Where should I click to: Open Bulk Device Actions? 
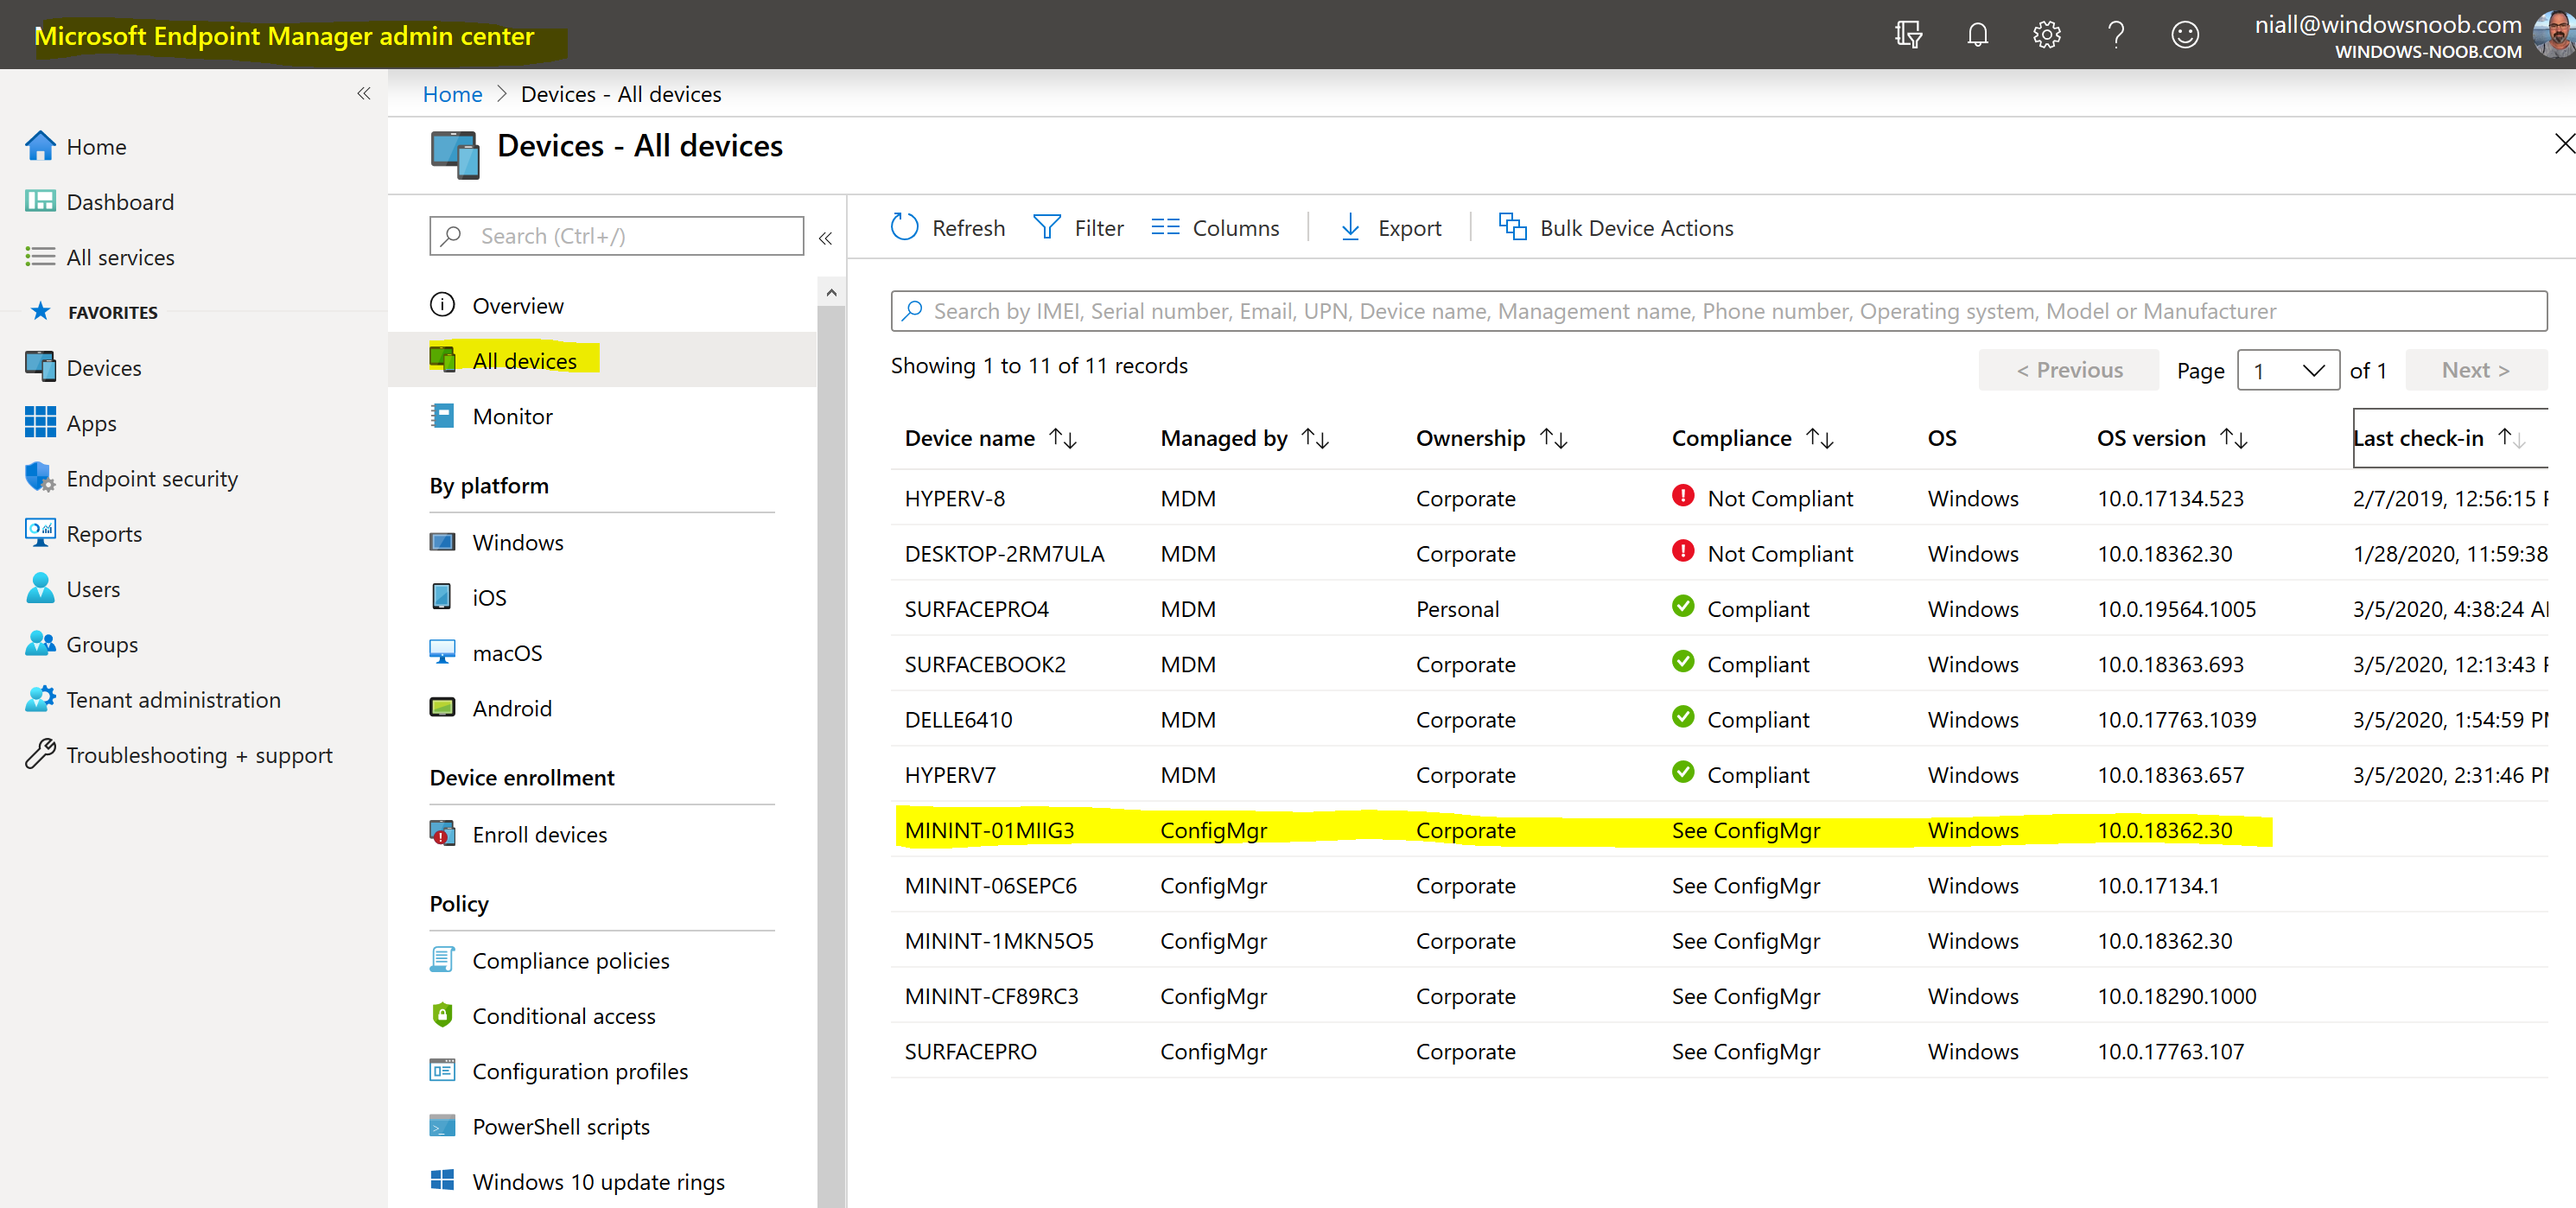[x=1615, y=227]
